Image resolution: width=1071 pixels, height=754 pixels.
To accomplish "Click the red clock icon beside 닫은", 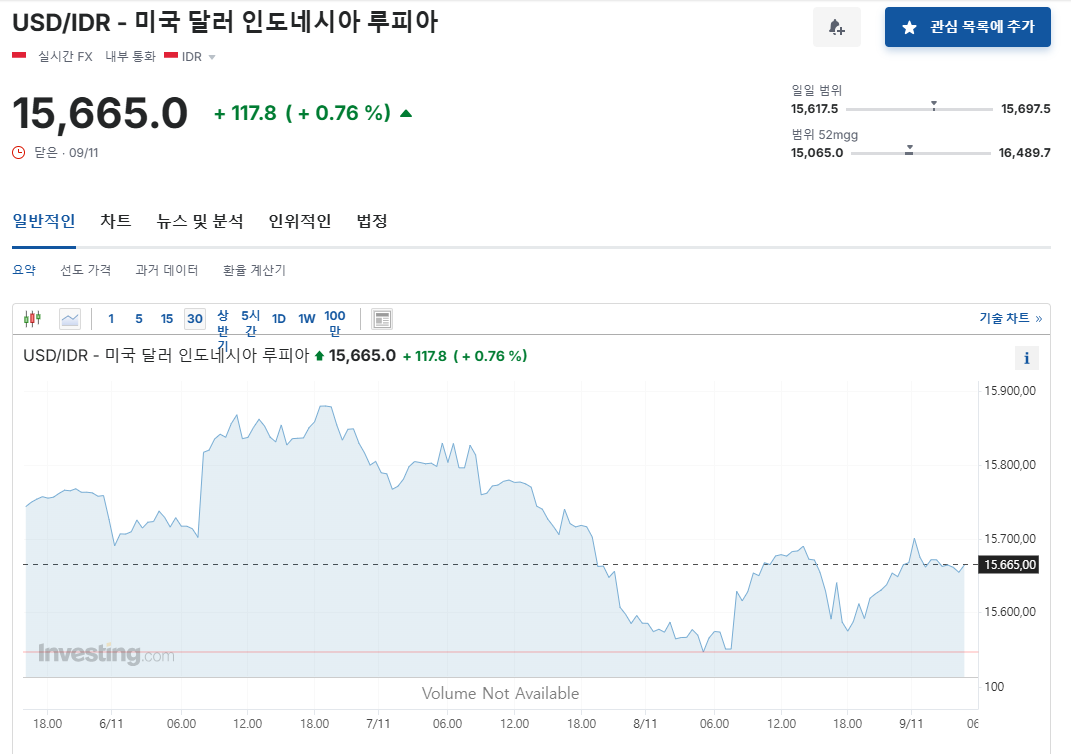I will (x=18, y=152).
